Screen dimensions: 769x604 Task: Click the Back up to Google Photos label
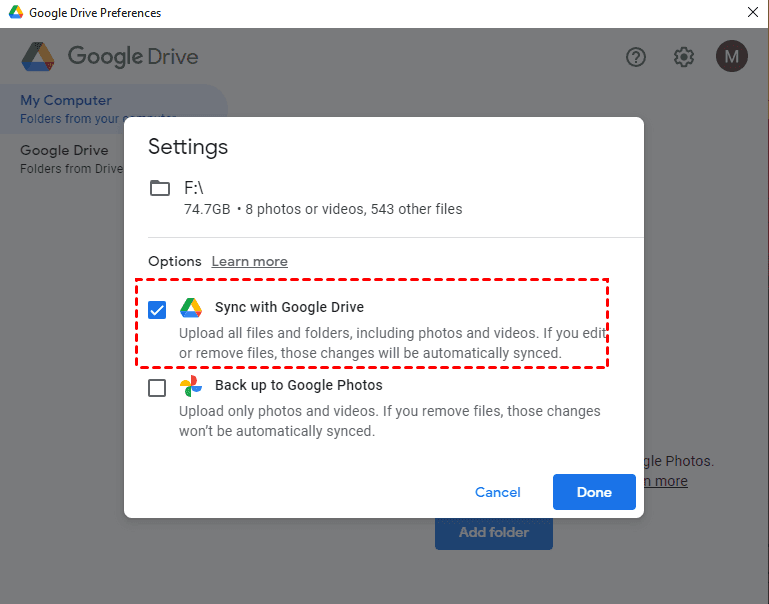click(298, 386)
